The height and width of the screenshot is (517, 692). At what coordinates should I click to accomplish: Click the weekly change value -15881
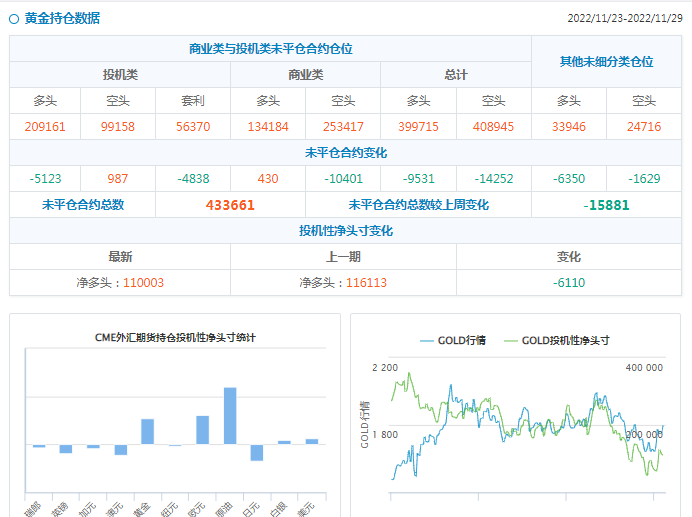click(x=606, y=205)
